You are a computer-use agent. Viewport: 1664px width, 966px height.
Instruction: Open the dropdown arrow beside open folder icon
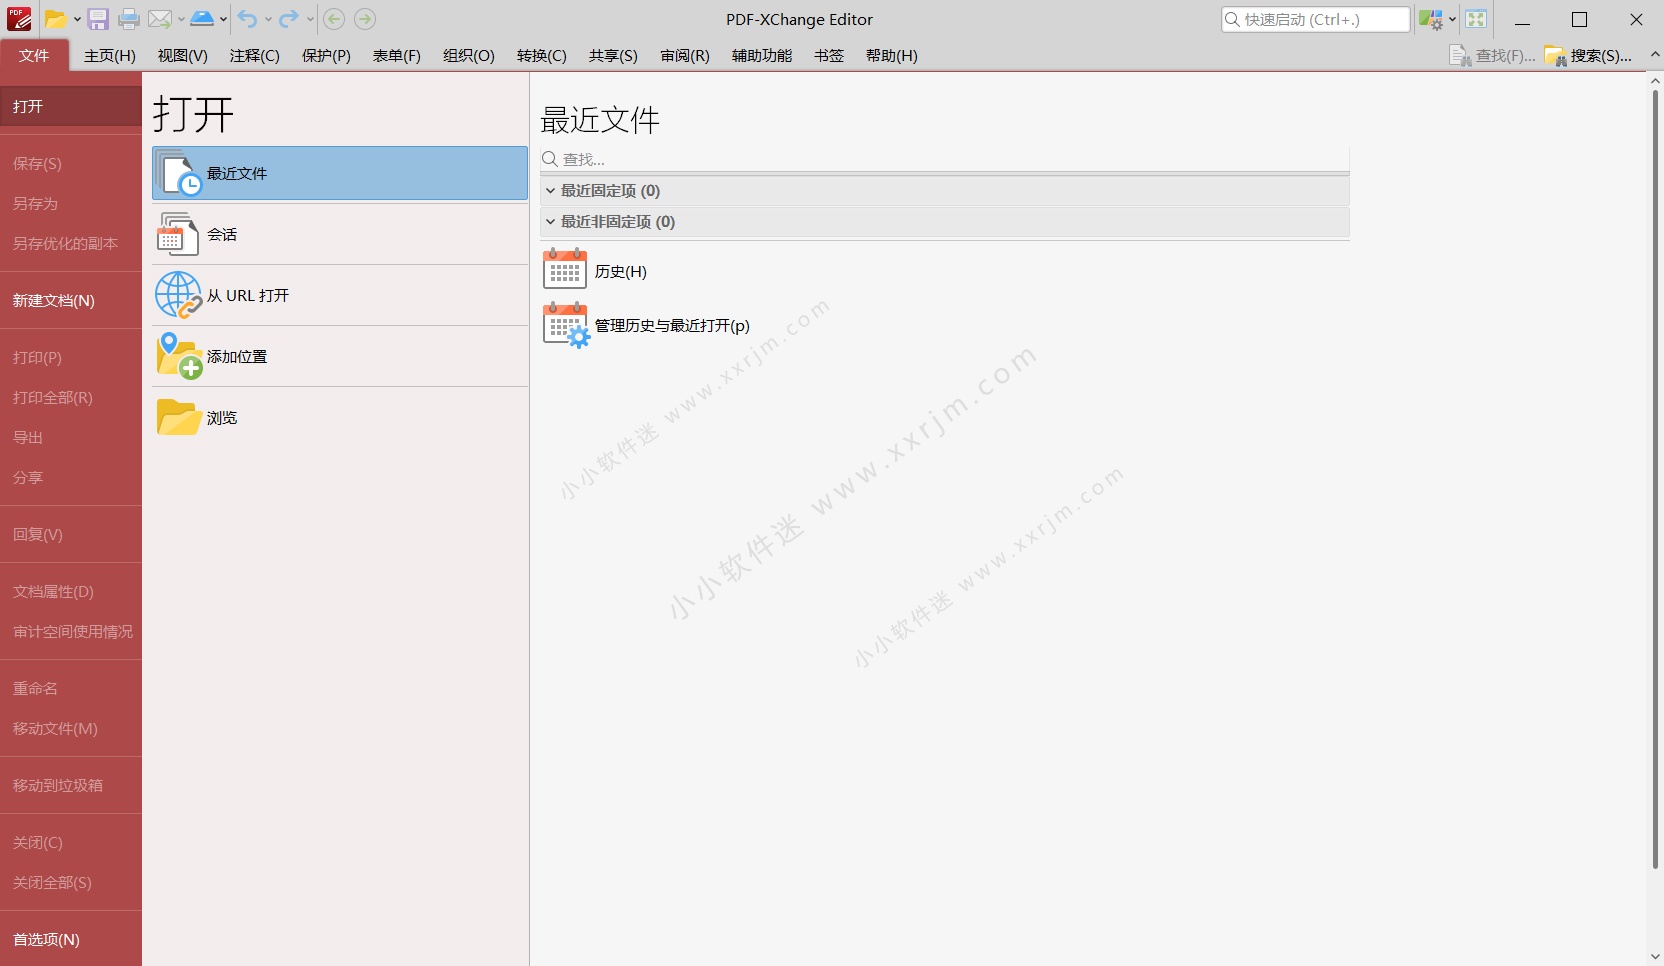[x=77, y=19]
